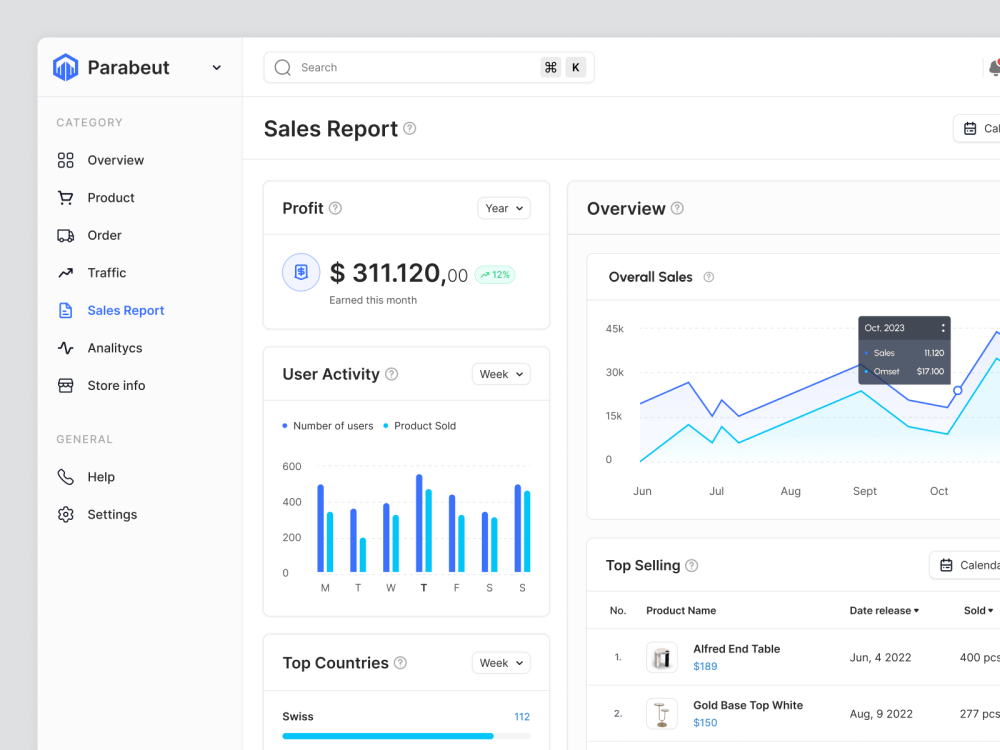Open the Gold Base Top White product name
Screen dimensions: 1000x750
[x=748, y=705]
